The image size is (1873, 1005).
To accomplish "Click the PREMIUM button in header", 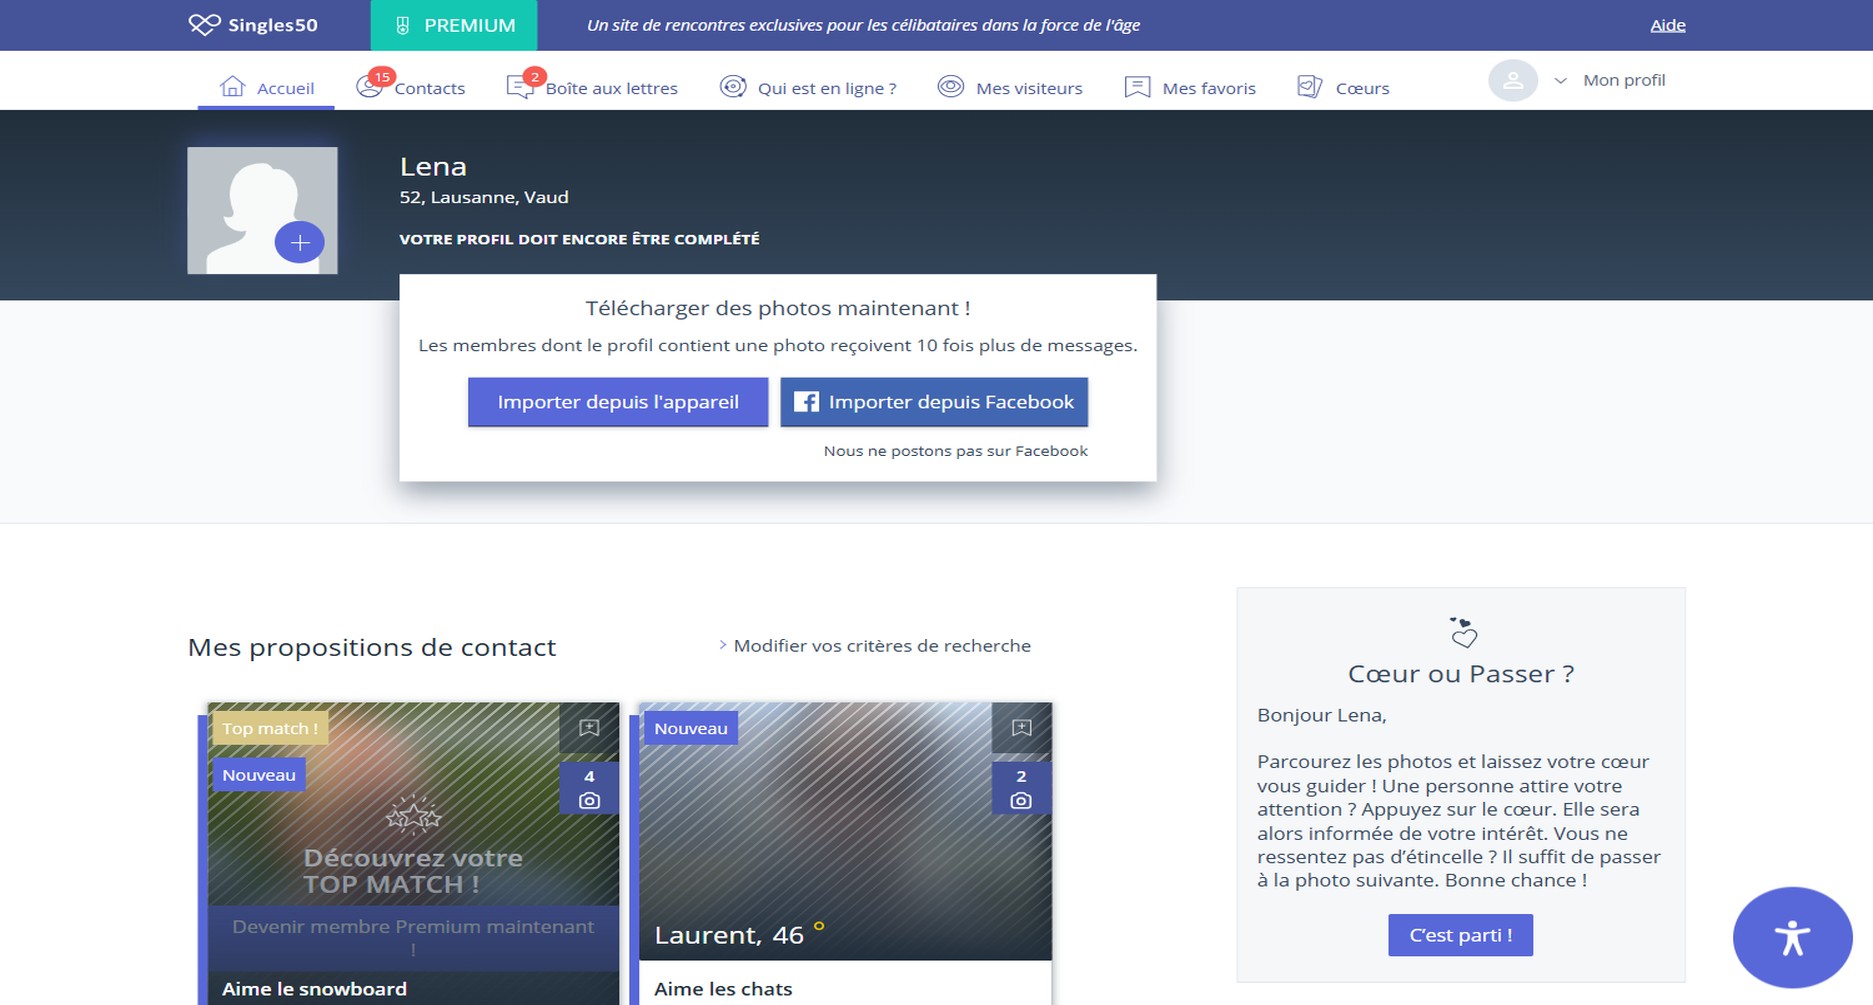I will pyautogui.click(x=454, y=25).
